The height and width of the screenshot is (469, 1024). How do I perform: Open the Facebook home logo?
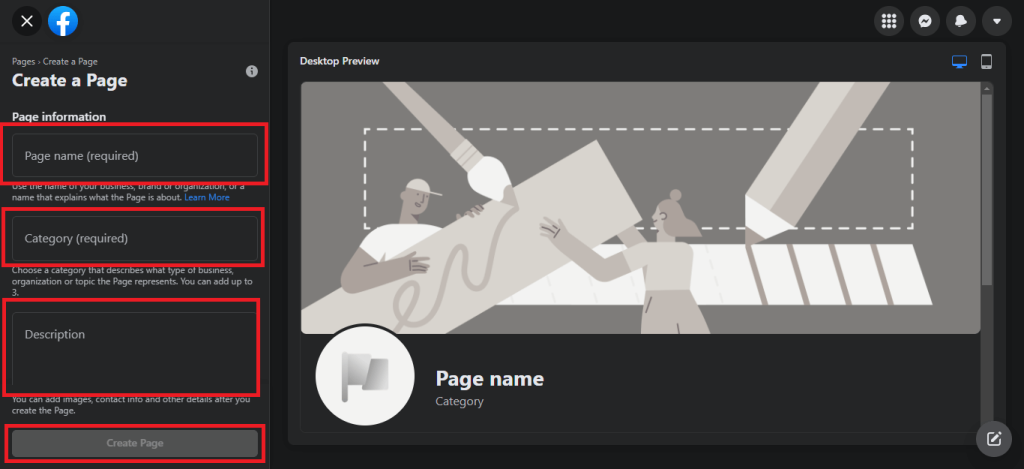(x=63, y=21)
